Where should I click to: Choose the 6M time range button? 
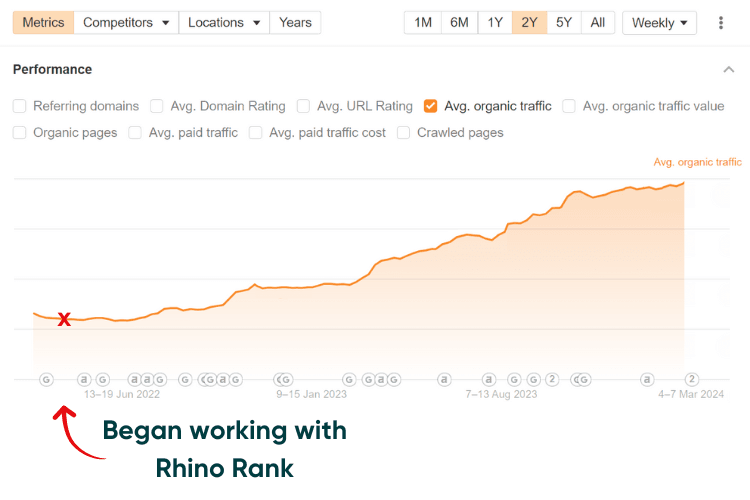459,22
